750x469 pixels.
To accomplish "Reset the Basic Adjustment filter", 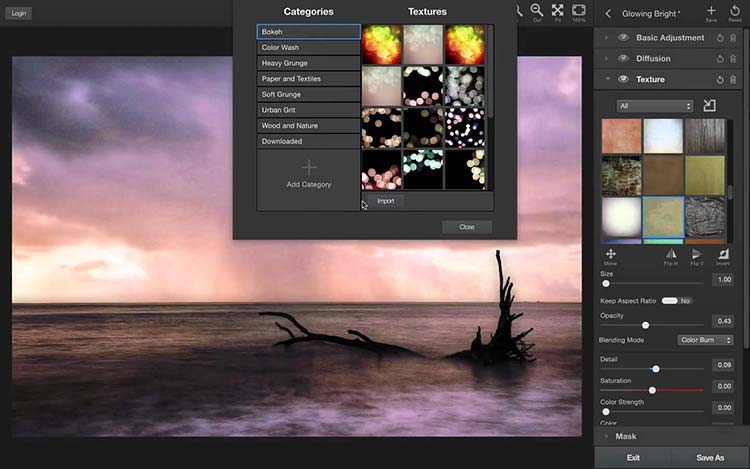I will 720,38.
